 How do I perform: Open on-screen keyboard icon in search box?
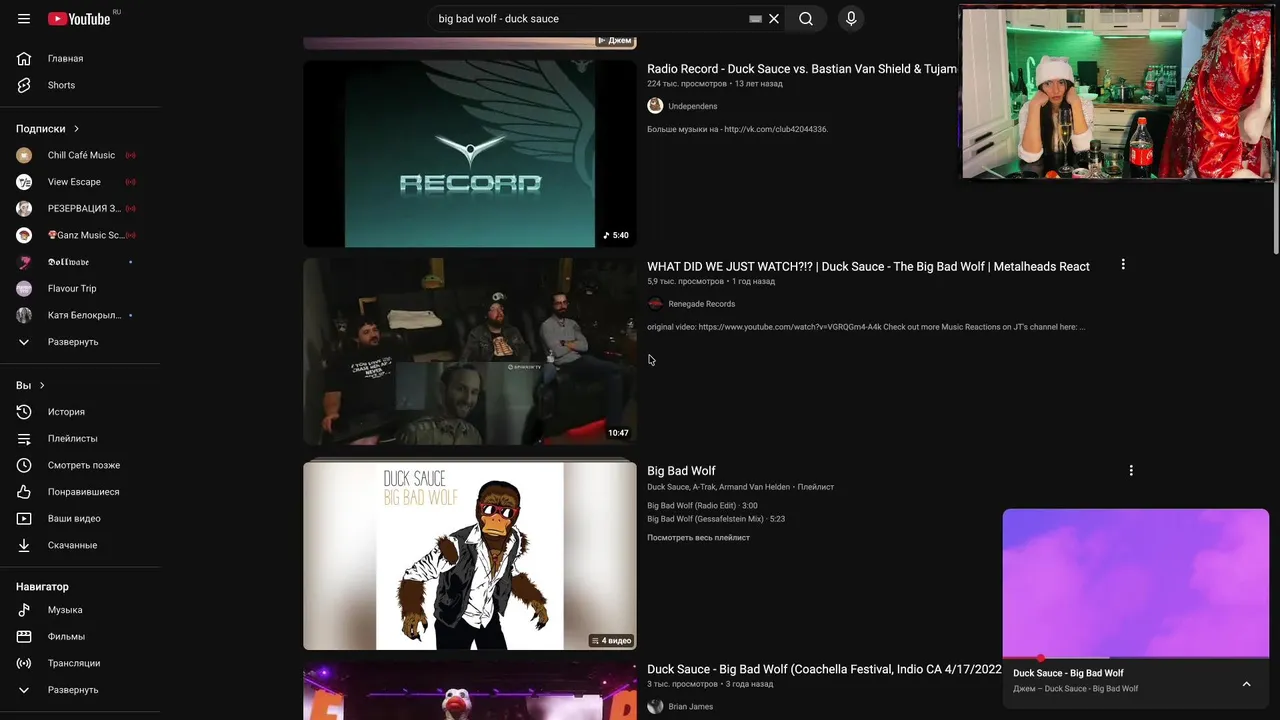[x=755, y=19]
